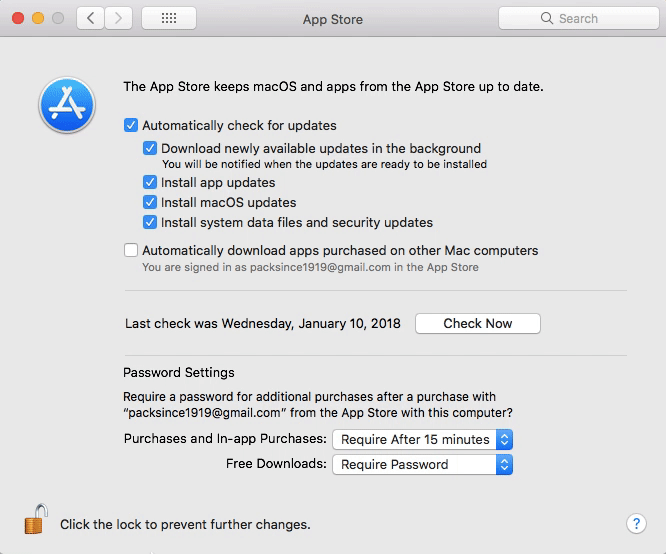Viewport: 666px width, 554px height.
Task: Toggle Download newly available updates in background
Action: click(x=150, y=148)
